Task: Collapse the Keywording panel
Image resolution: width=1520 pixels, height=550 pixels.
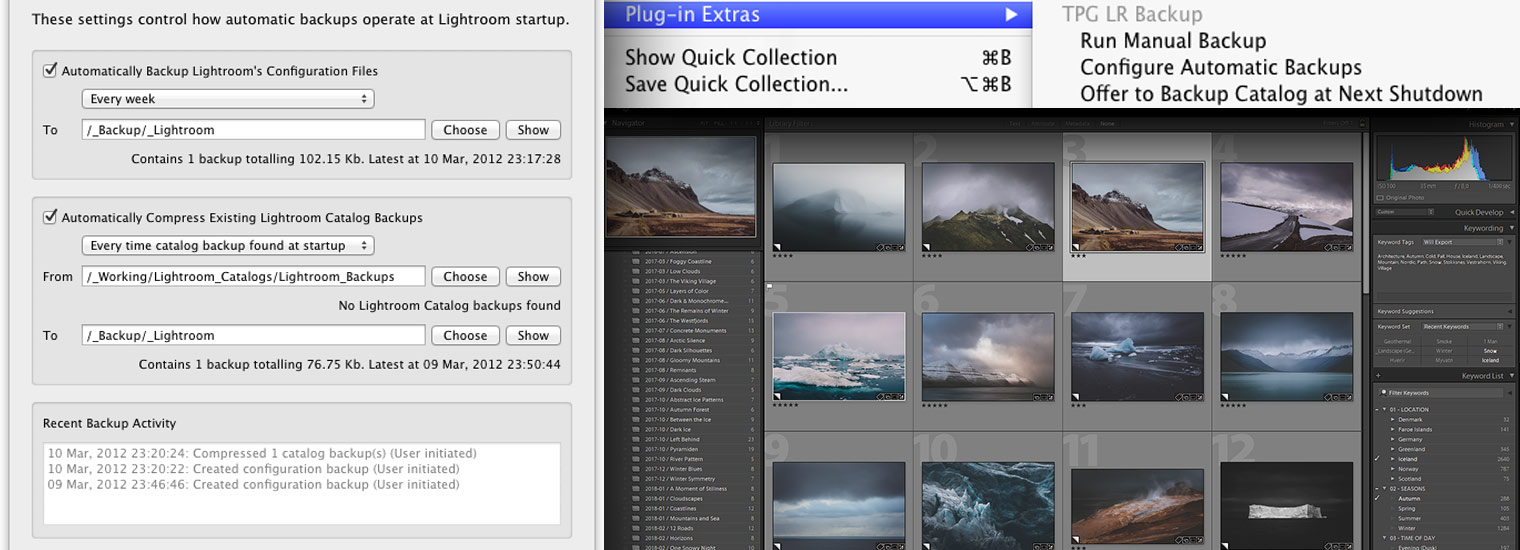Action: [1510, 228]
